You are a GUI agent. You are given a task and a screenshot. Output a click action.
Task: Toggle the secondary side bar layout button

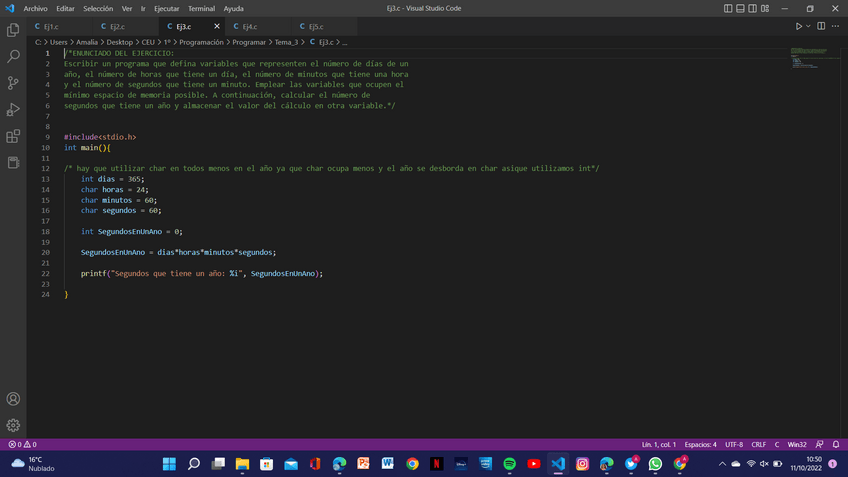click(754, 8)
